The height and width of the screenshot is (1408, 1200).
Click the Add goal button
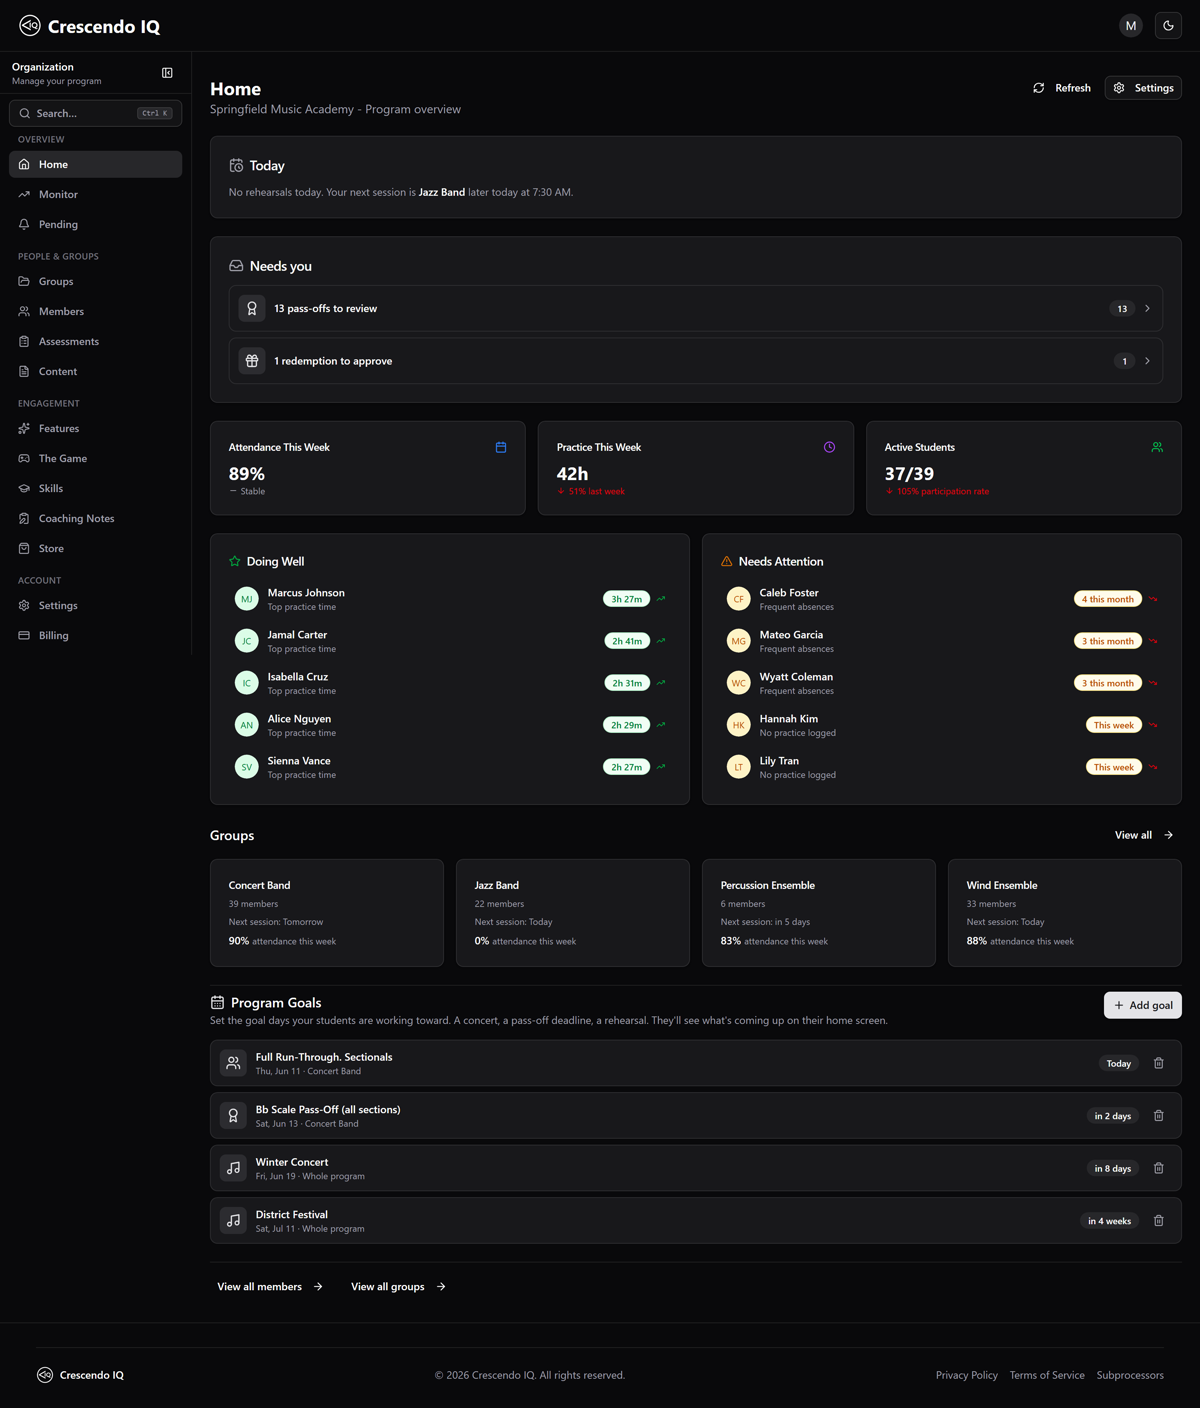1143,1005
